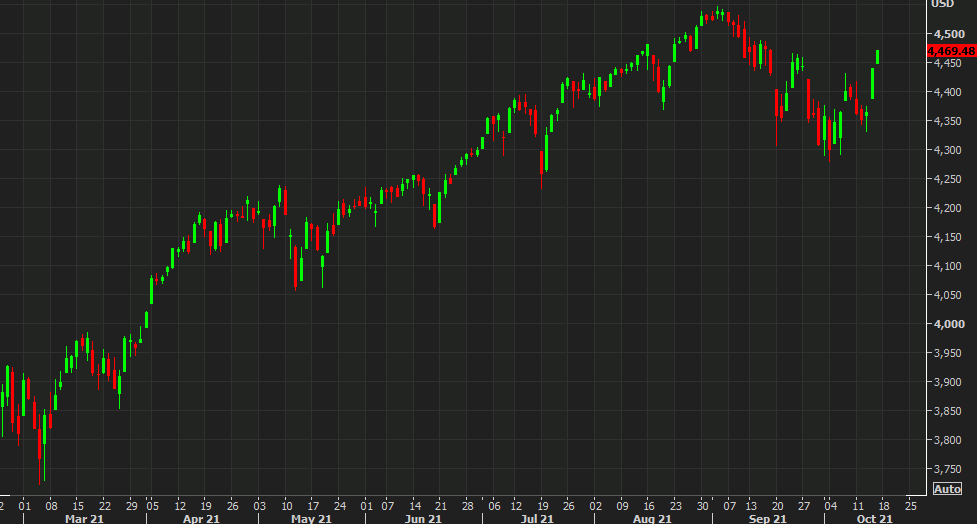Click the 27 date tick in September
This screenshot has width=977, height=524.
(x=804, y=505)
